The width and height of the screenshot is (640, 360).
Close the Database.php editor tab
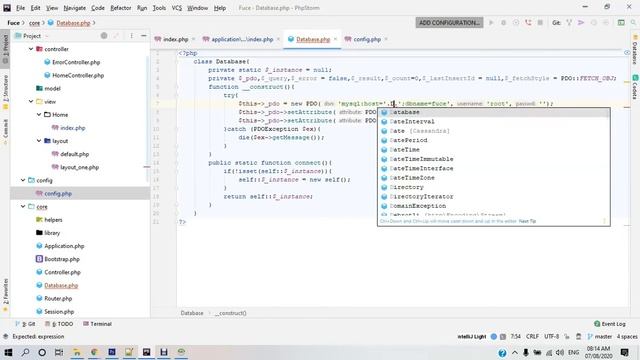(336, 39)
